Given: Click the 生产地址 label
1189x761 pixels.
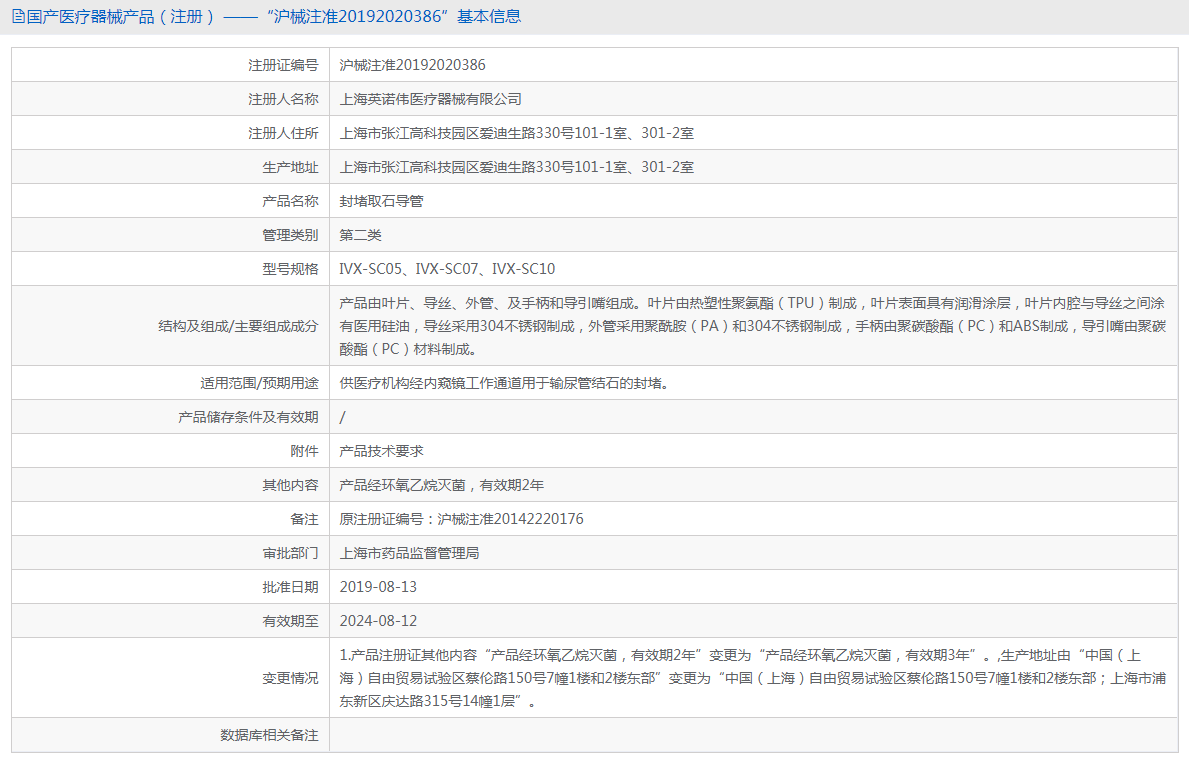Looking at the screenshot, I should (290, 168).
